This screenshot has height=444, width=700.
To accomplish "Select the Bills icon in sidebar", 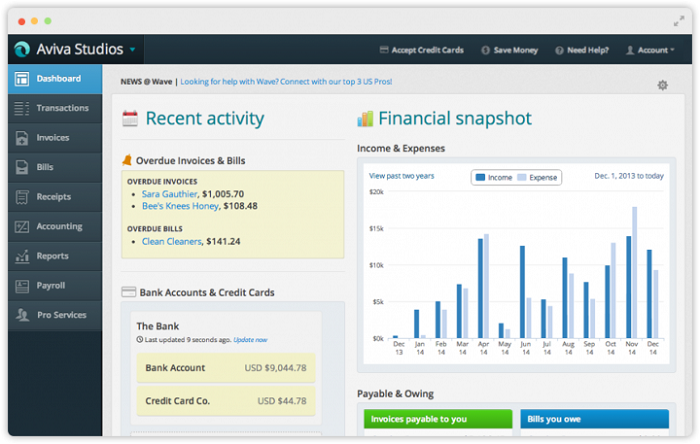I will 22,167.
